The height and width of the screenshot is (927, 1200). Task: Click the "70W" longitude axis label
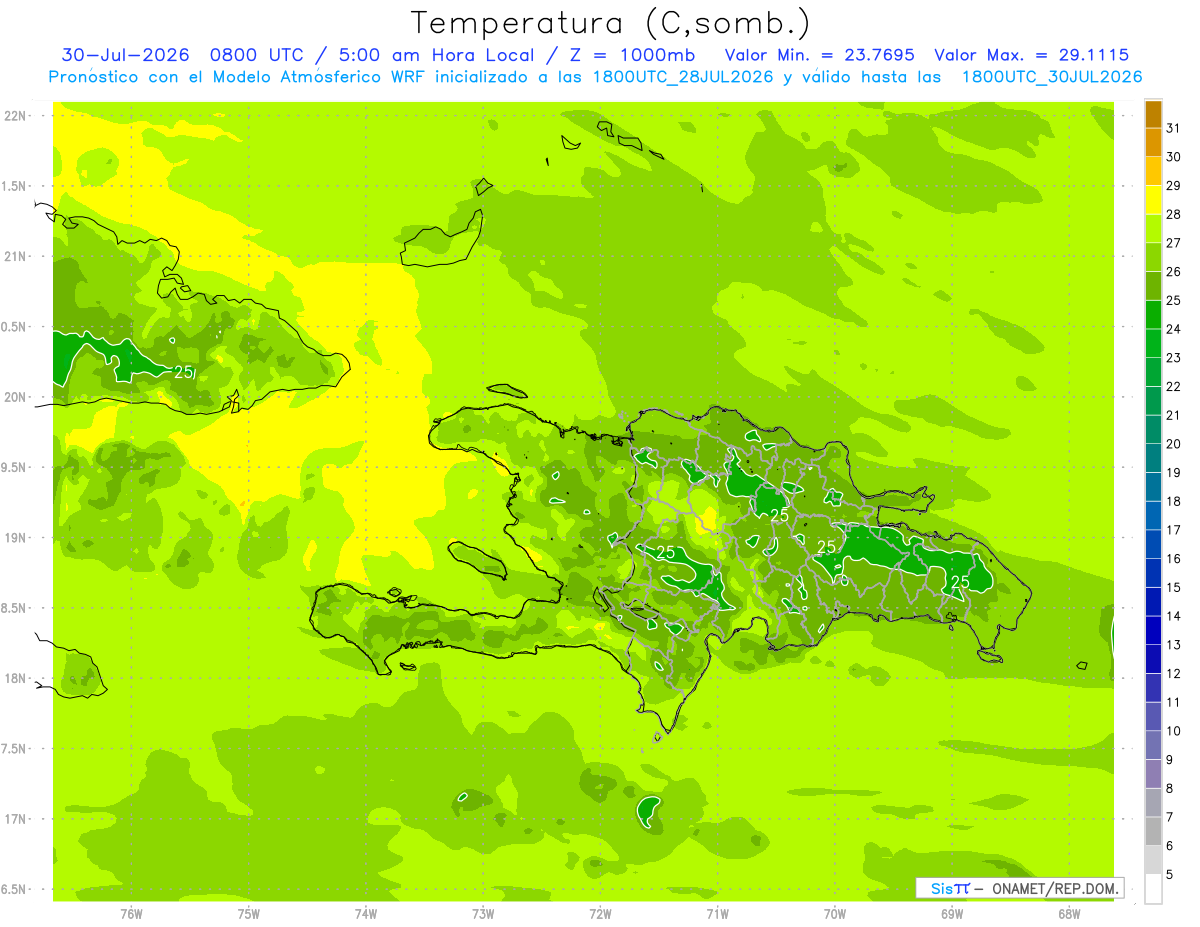pyautogui.click(x=834, y=913)
